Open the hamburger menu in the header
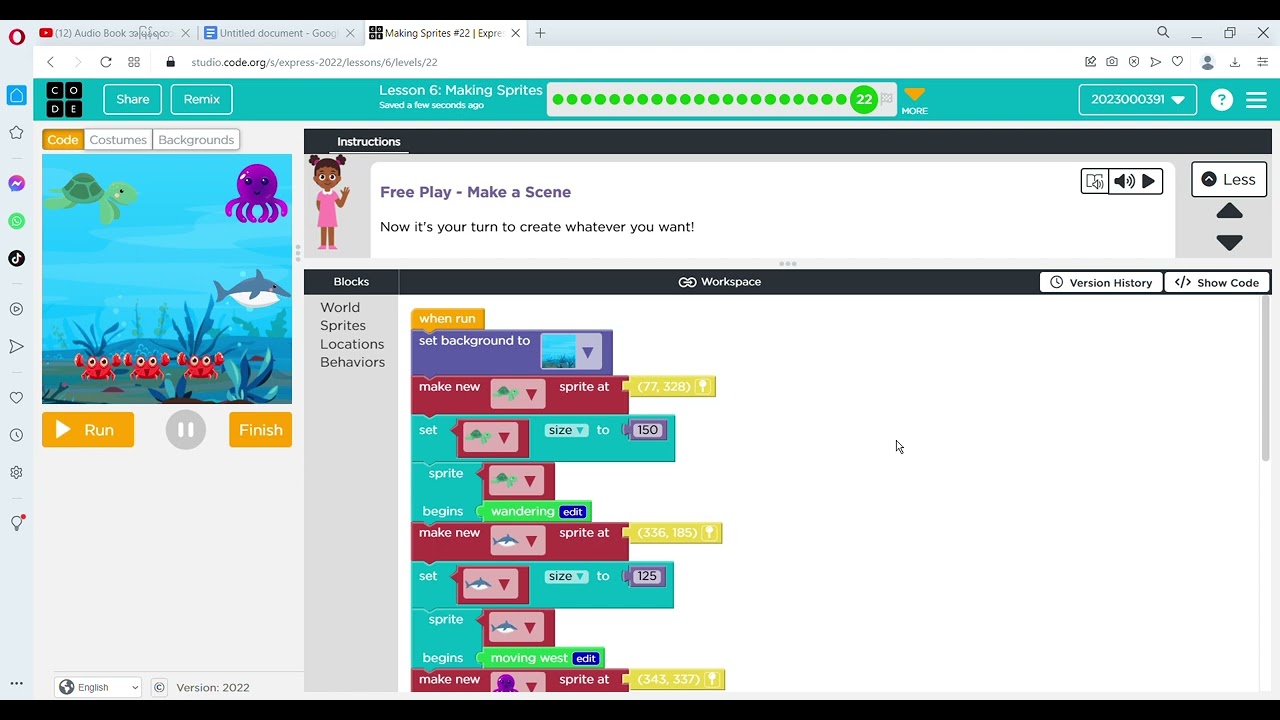Screen dimensions: 1280x720 point(1257,100)
